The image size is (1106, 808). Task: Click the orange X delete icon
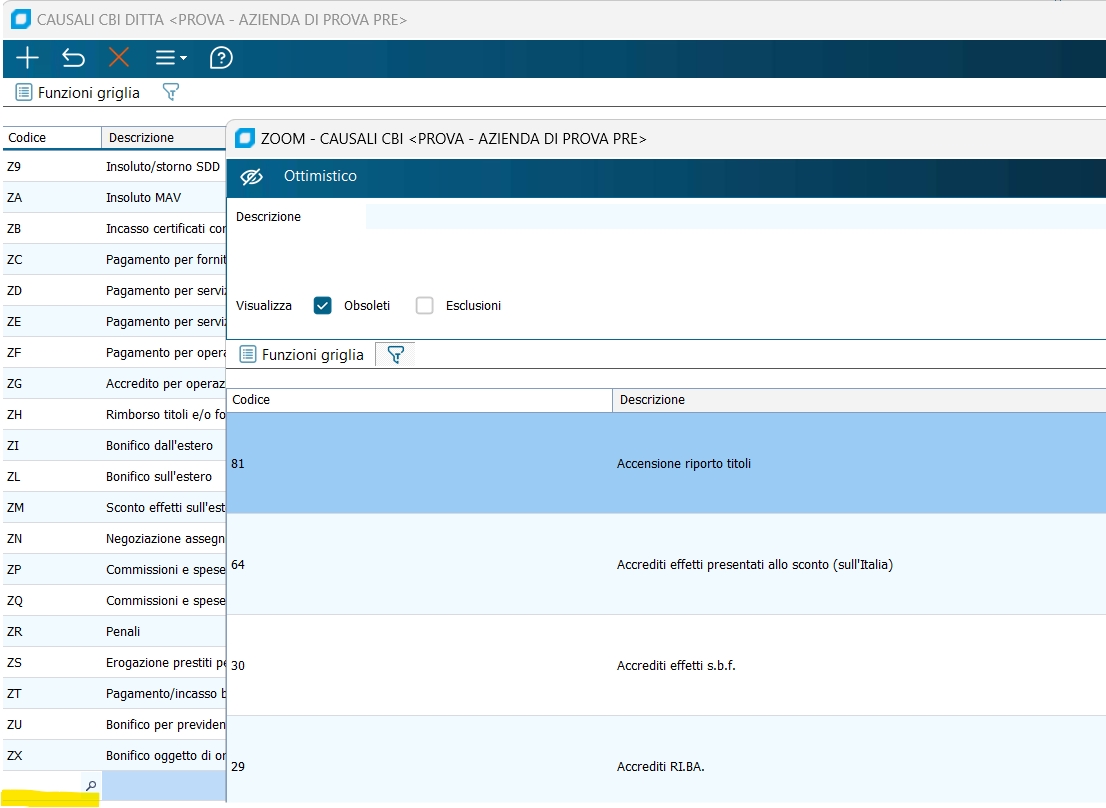coord(119,58)
